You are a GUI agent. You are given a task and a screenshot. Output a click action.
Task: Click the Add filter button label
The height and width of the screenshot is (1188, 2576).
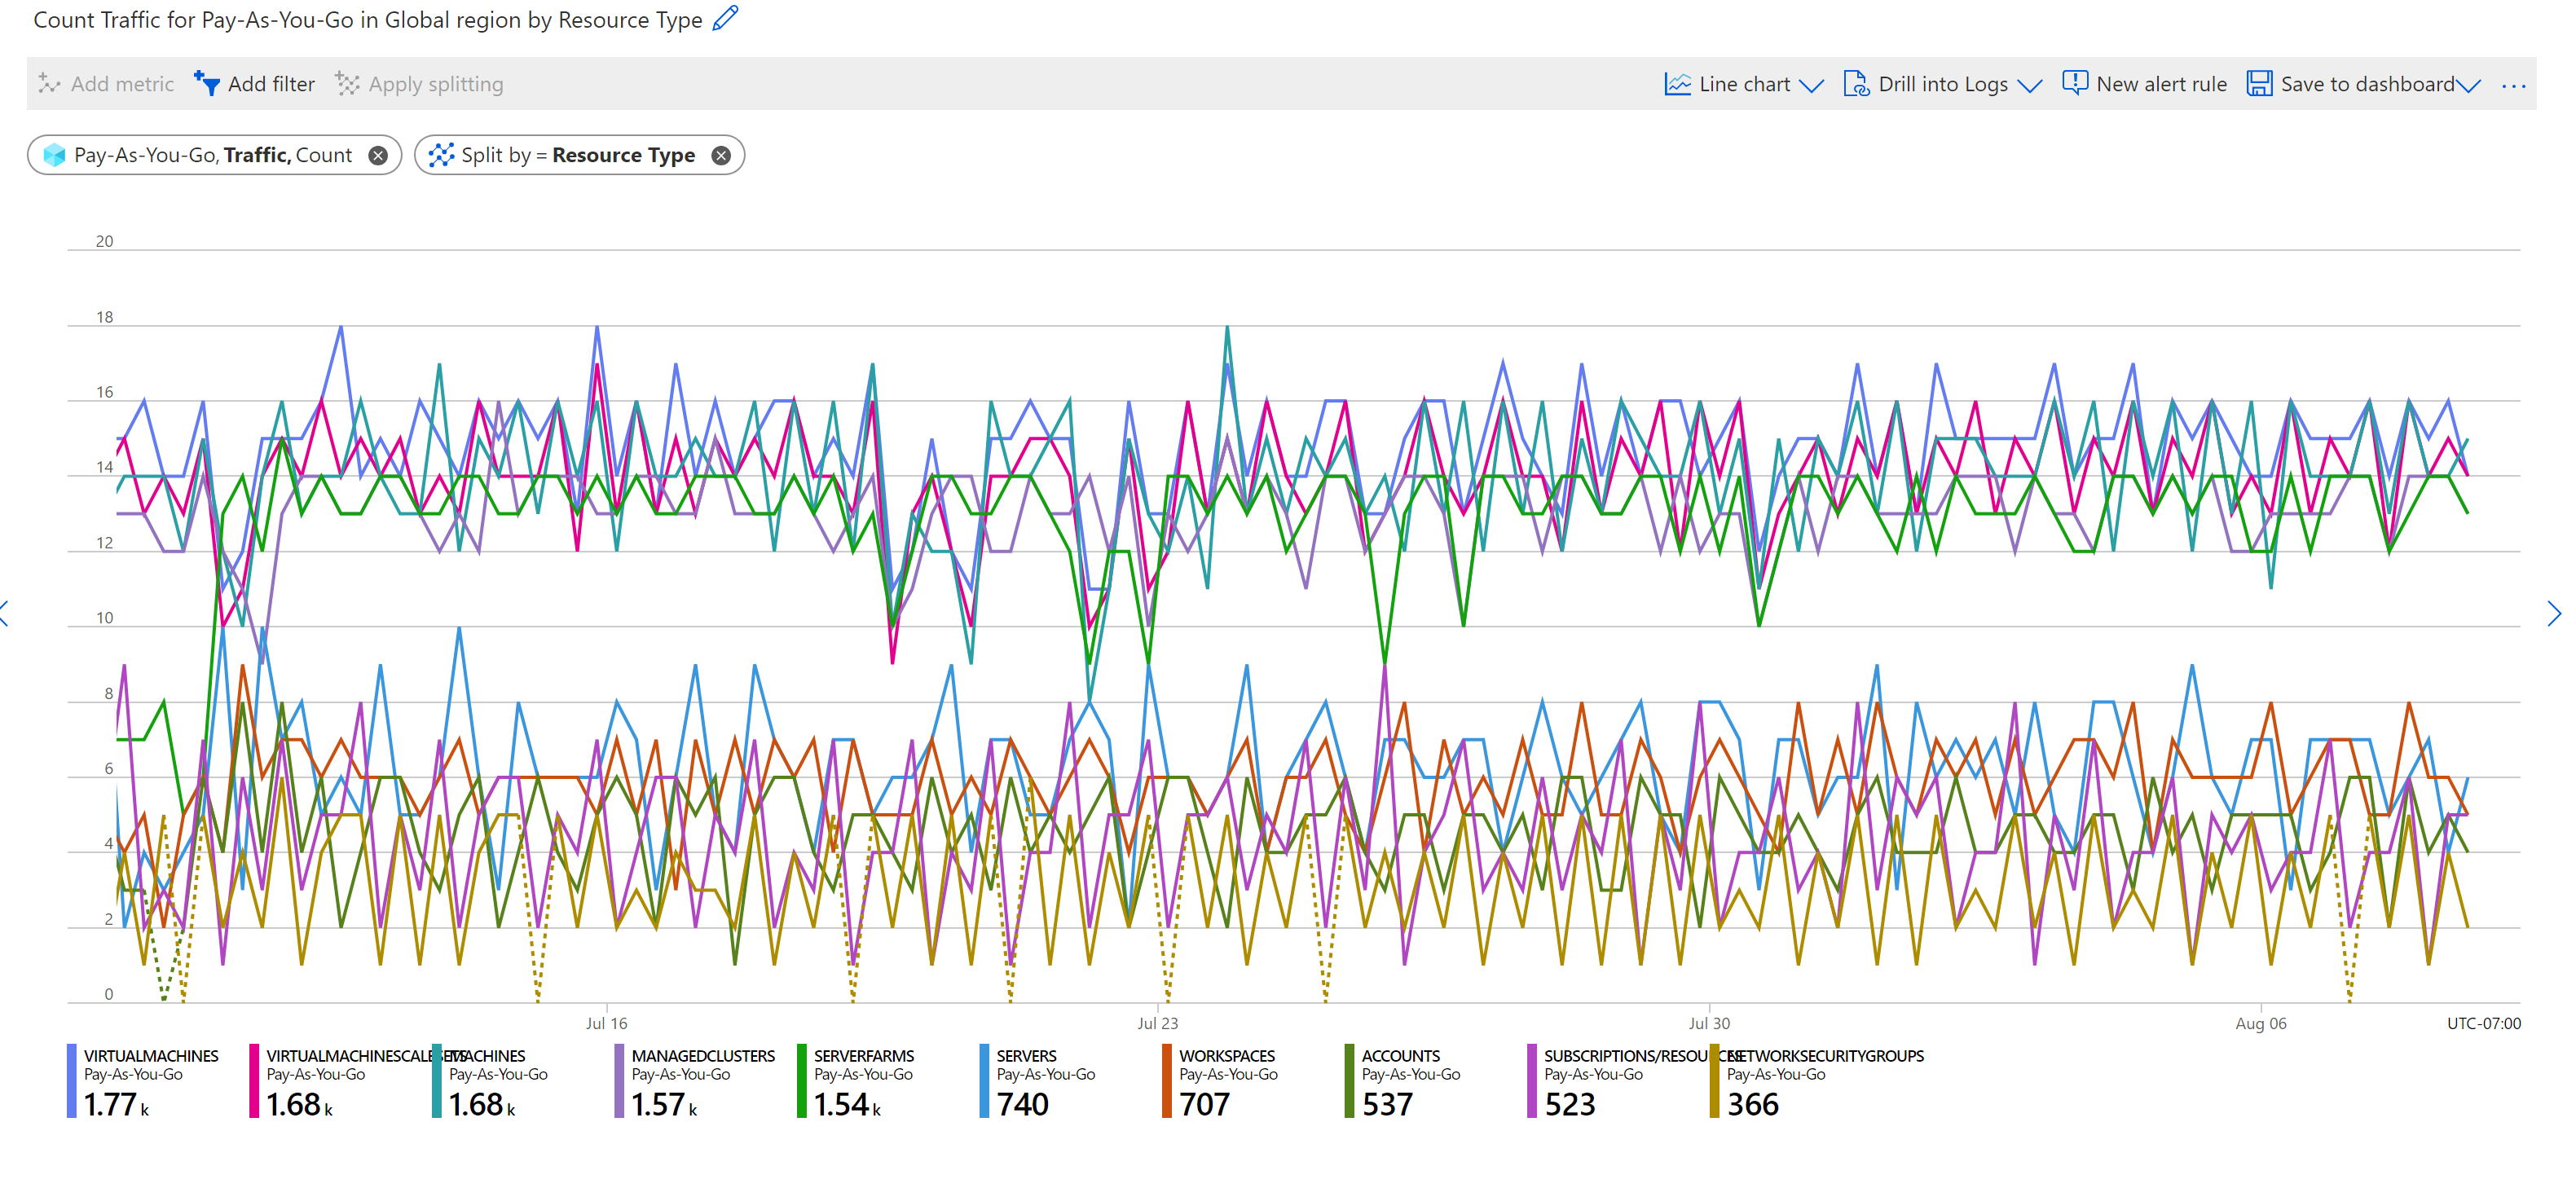271,84
